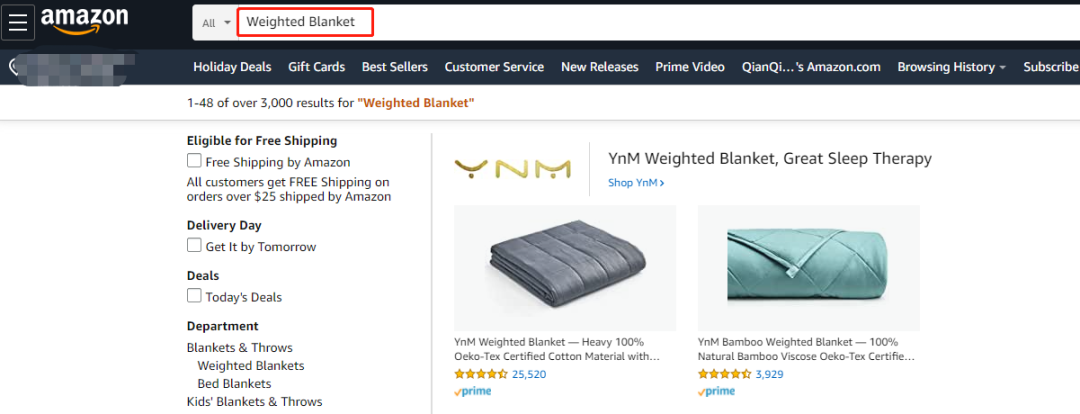Click the YnM brand logo
The height and width of the screenshot is (414, 1080).
[512, 169]
